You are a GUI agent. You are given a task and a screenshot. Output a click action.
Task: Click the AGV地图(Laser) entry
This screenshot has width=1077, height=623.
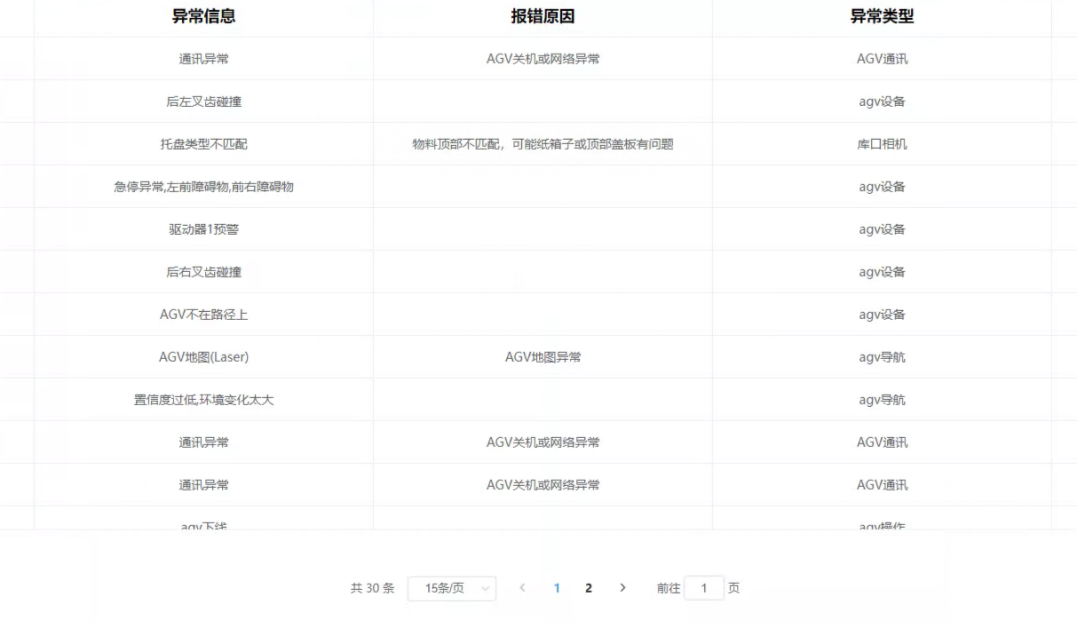[x=204, y=357]
